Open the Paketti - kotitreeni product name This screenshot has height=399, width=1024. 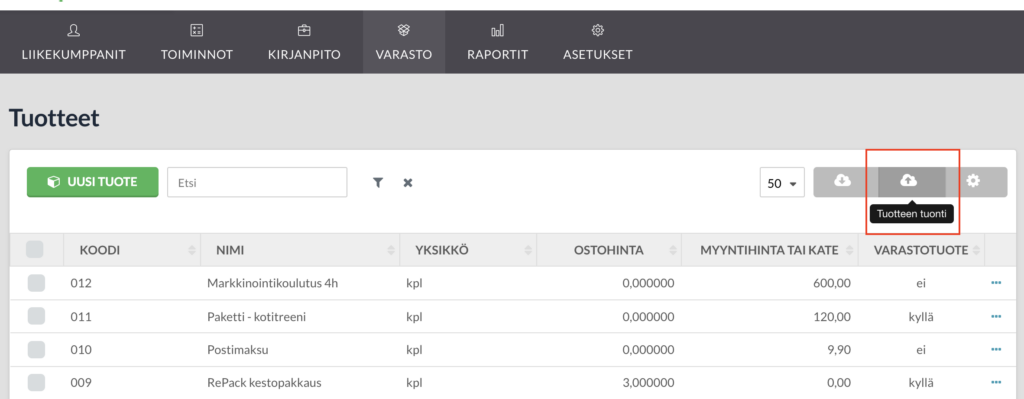[257, 317]
